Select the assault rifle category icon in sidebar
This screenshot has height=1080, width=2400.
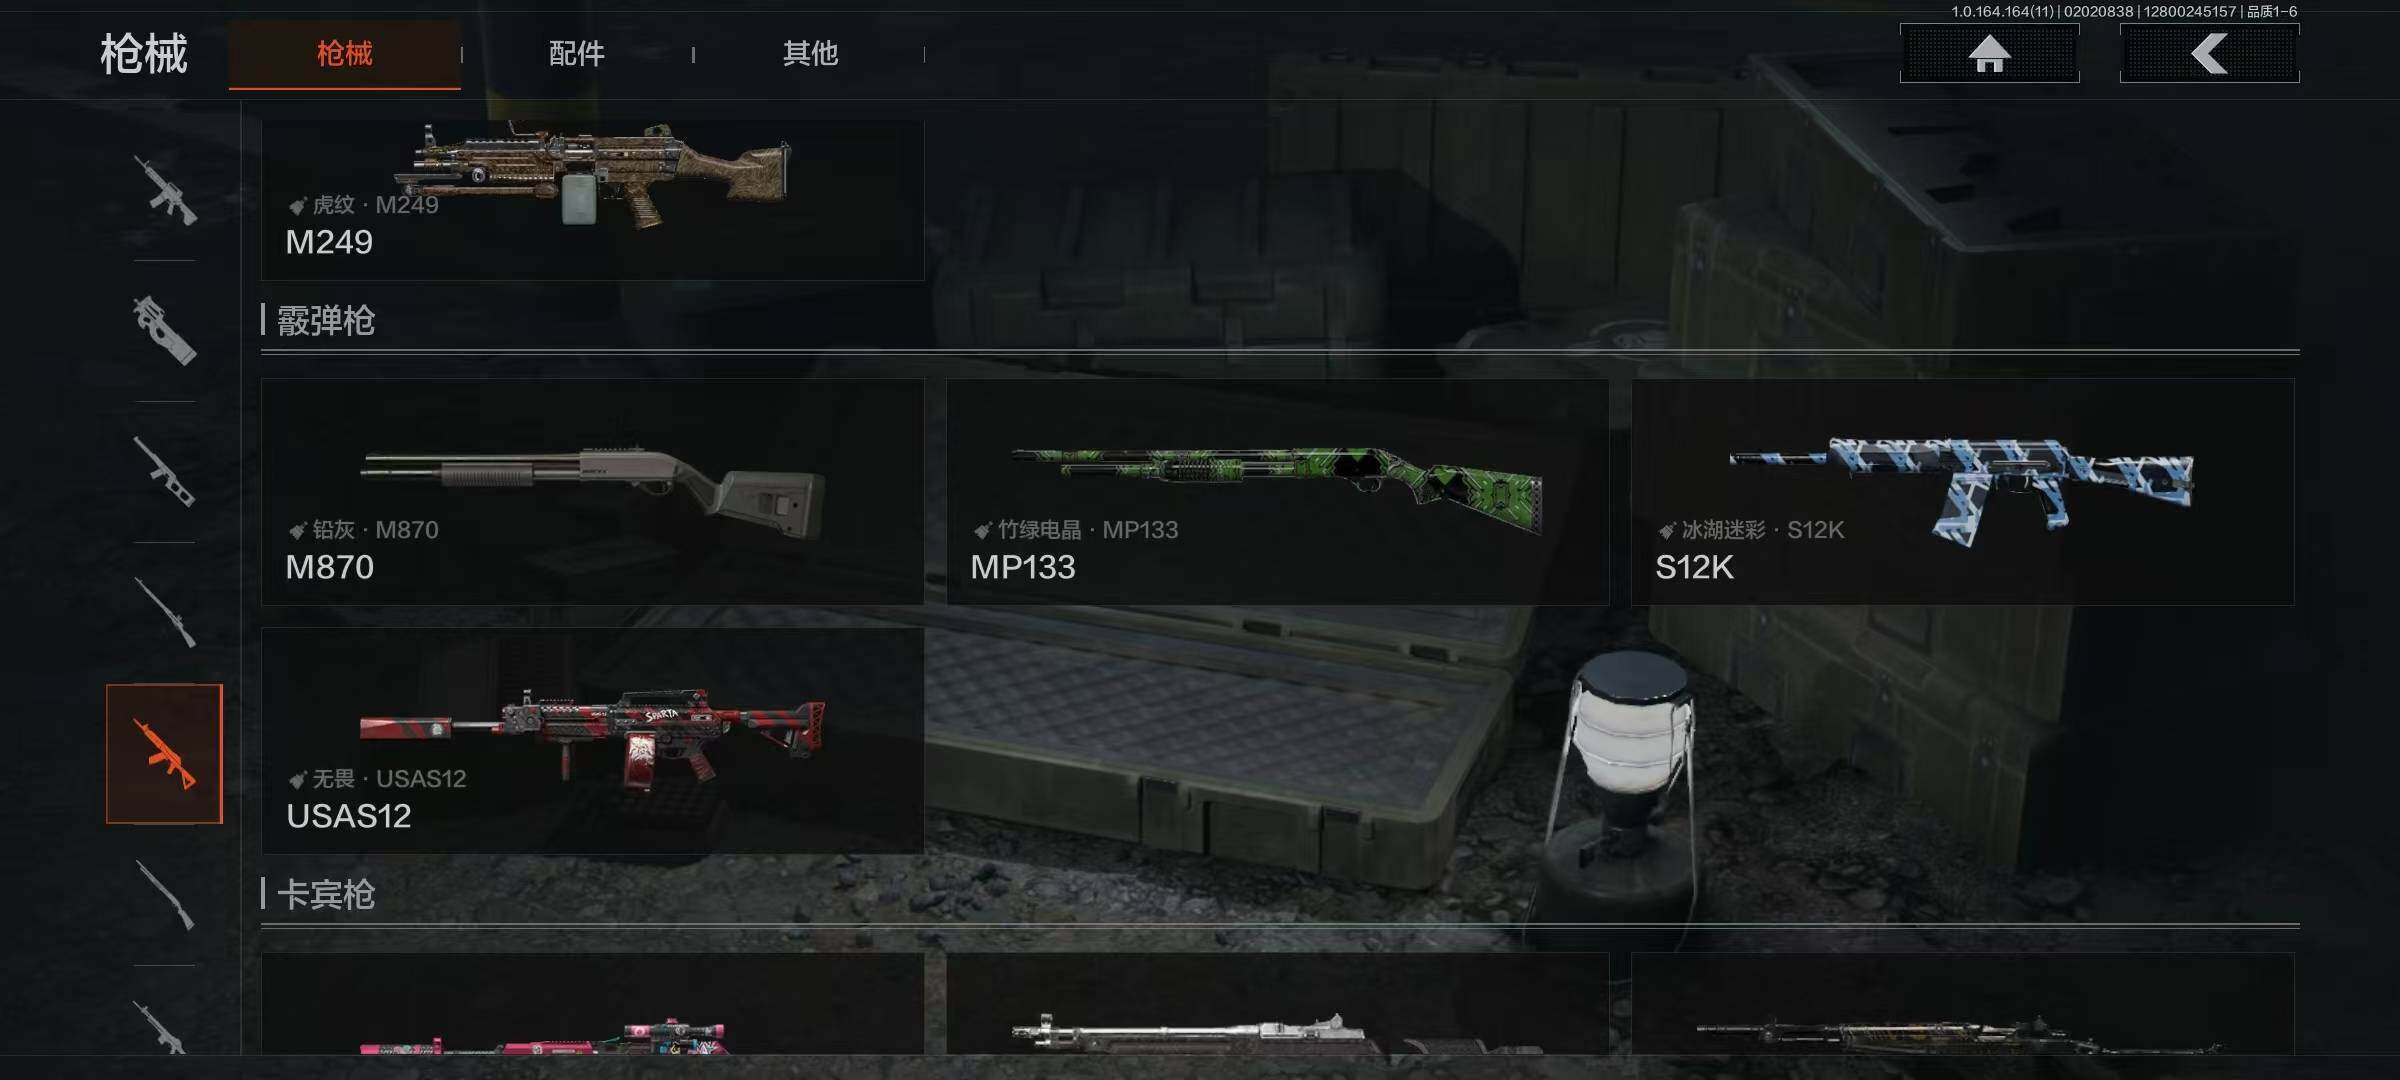point(165,190)
